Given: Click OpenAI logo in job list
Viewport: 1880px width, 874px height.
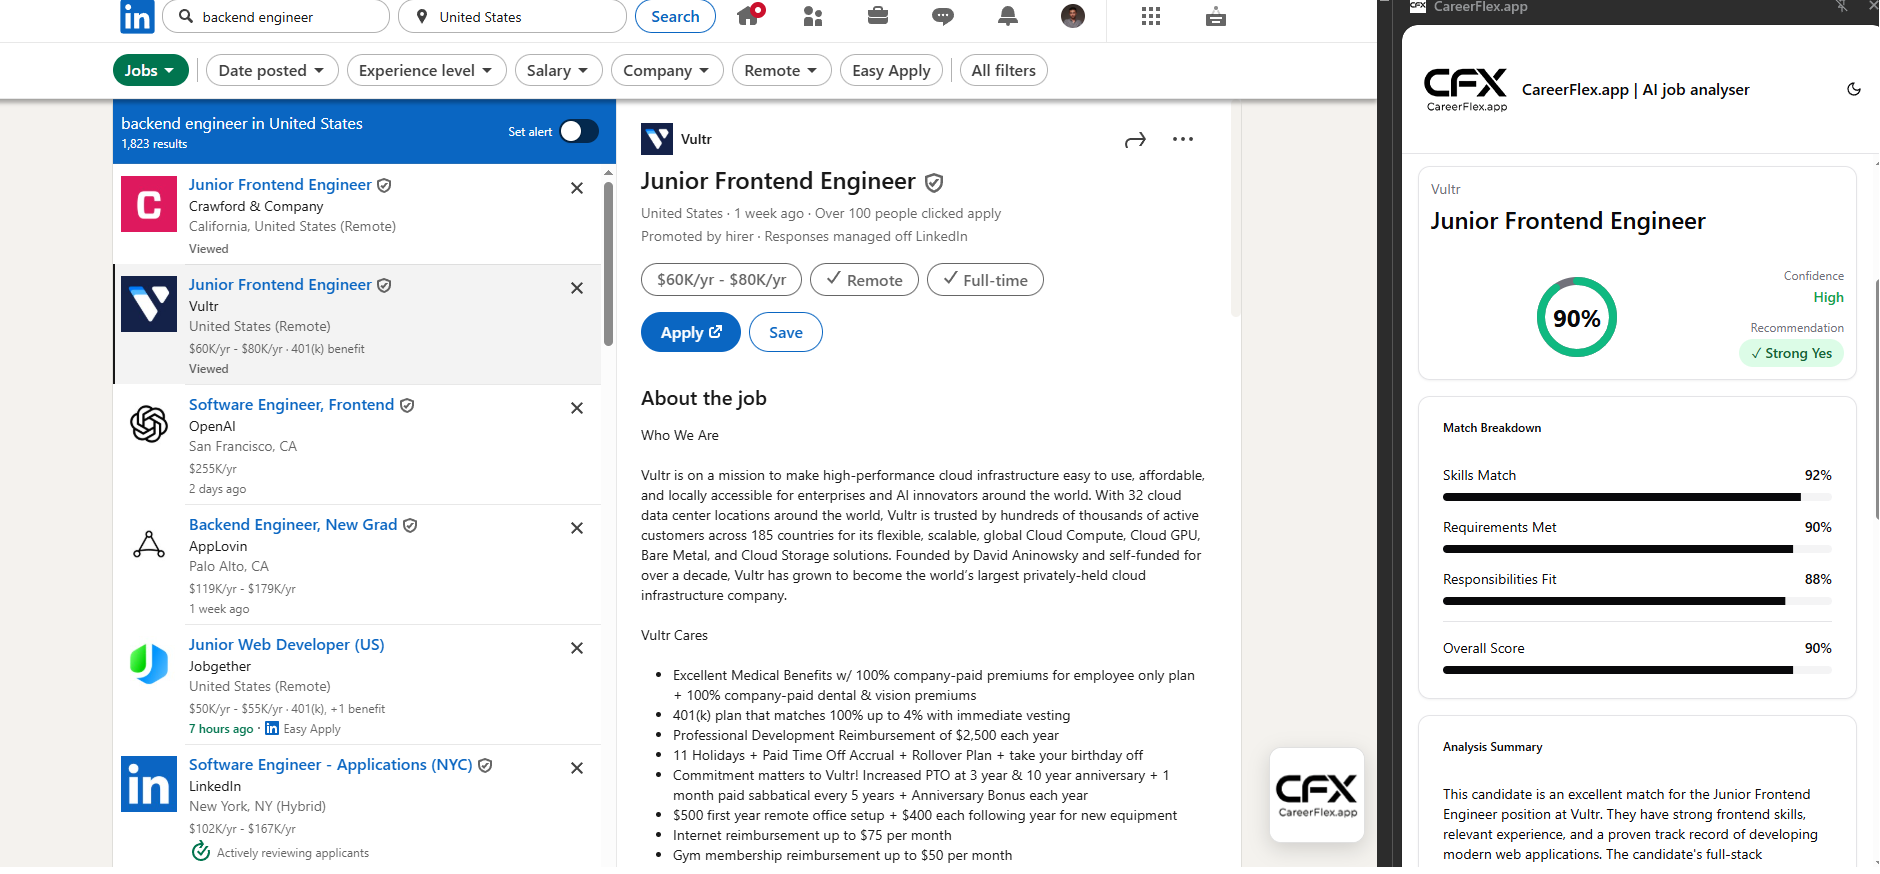Looking at the screenshot, I should (149, 424).
